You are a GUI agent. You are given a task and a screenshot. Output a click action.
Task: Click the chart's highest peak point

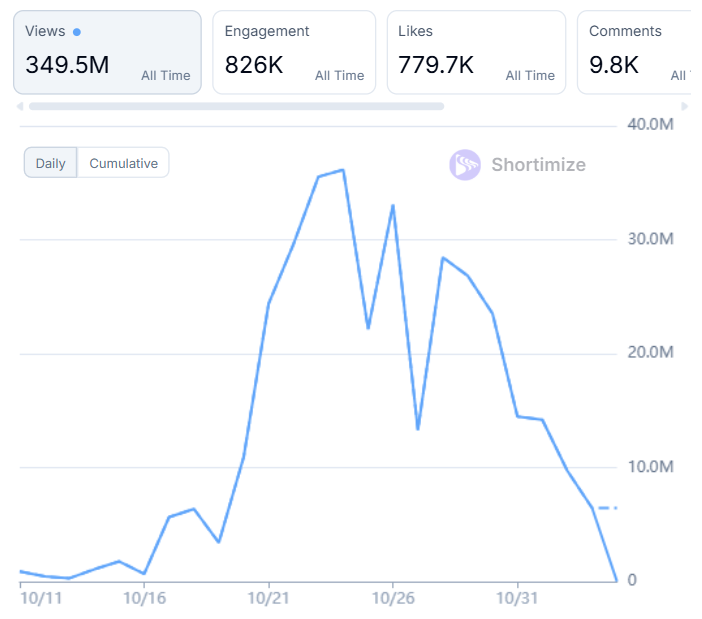point(343,170)
